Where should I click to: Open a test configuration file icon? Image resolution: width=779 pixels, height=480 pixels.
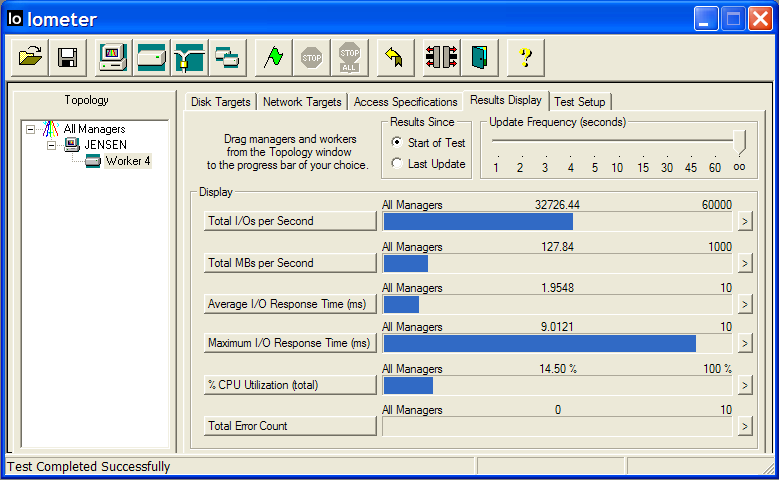[x=30, y=58]
